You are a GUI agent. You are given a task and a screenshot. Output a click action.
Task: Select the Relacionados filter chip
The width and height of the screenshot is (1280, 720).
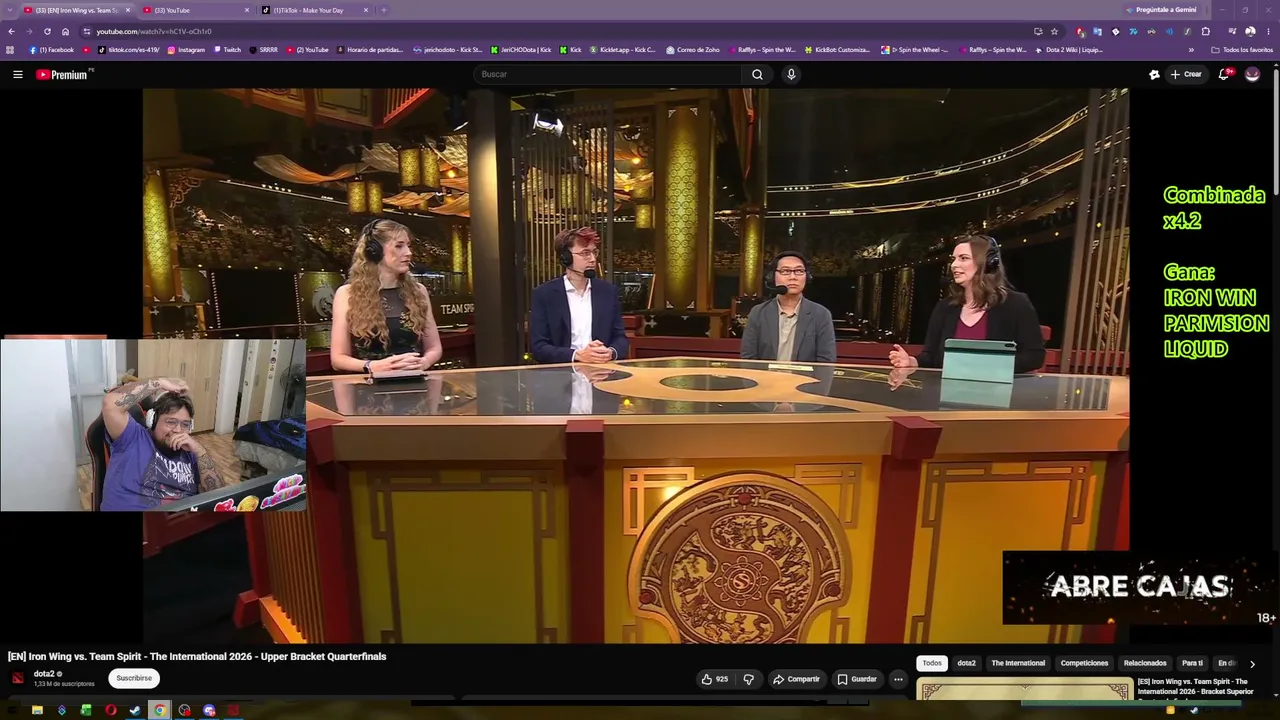(x=1145, y=663)
